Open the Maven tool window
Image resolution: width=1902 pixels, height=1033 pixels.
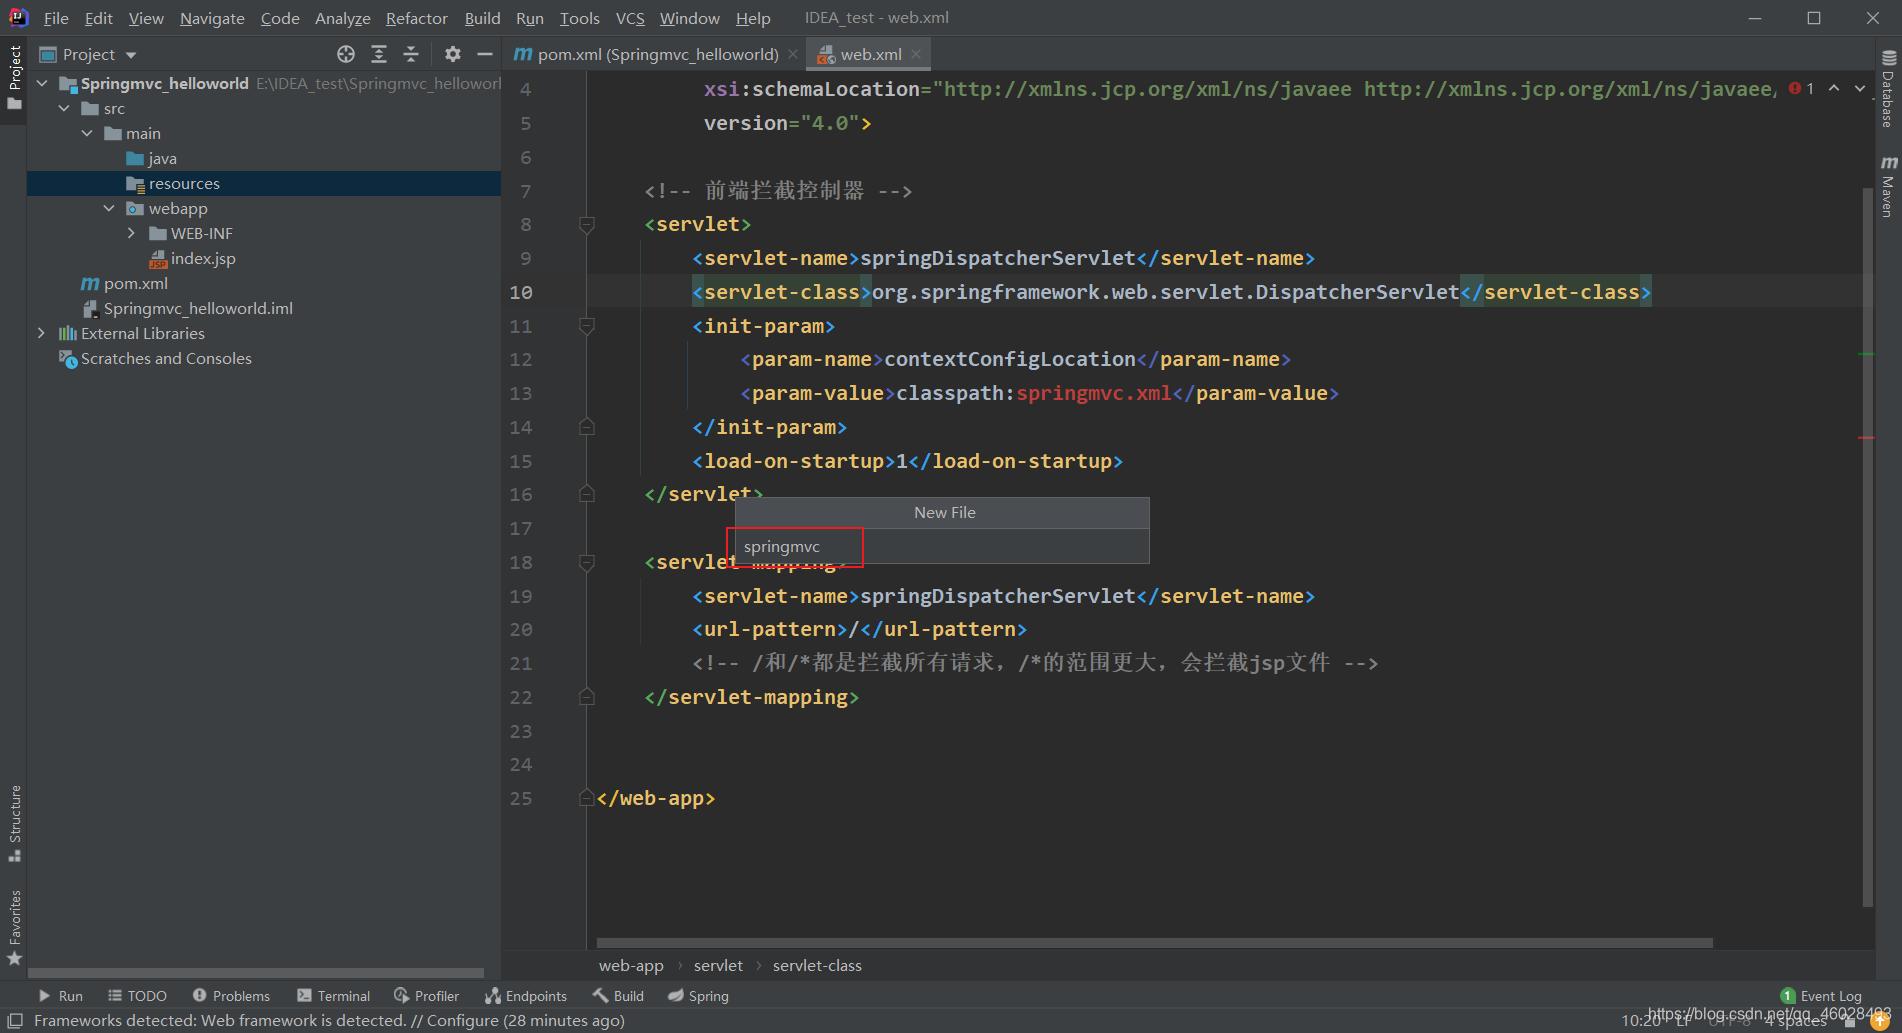pos(1888,186)
